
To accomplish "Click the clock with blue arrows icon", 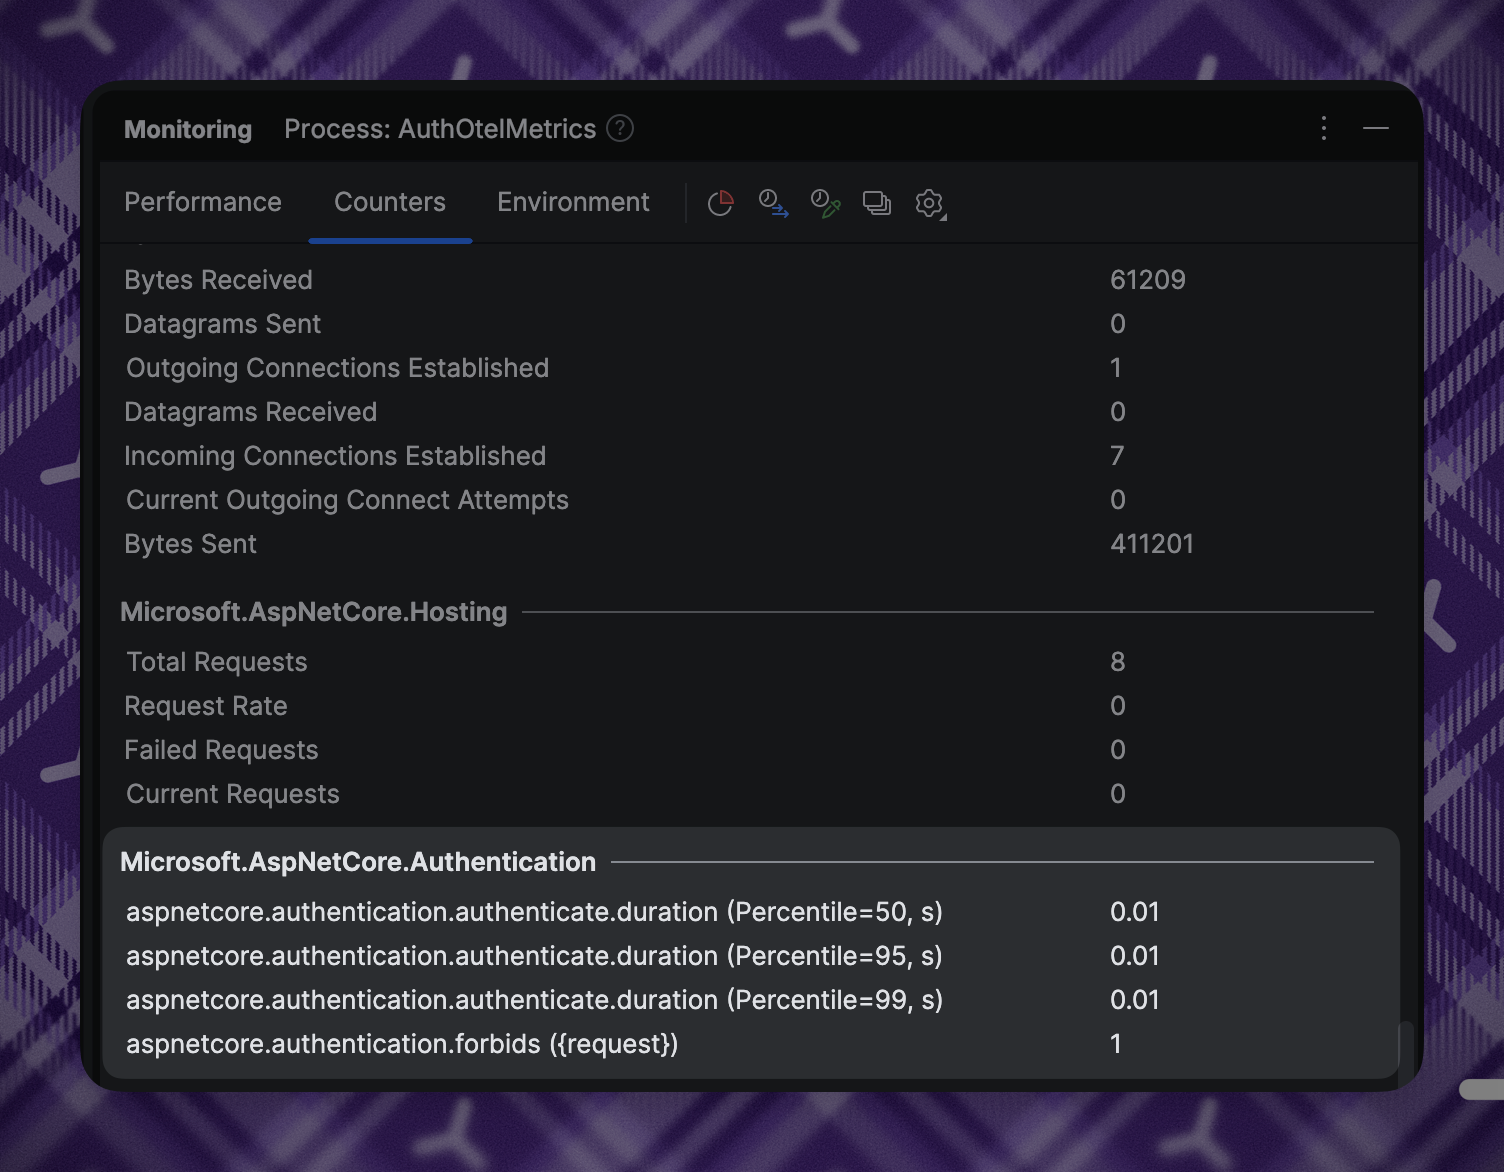I will pyautogui.click(x=772, y=203).
